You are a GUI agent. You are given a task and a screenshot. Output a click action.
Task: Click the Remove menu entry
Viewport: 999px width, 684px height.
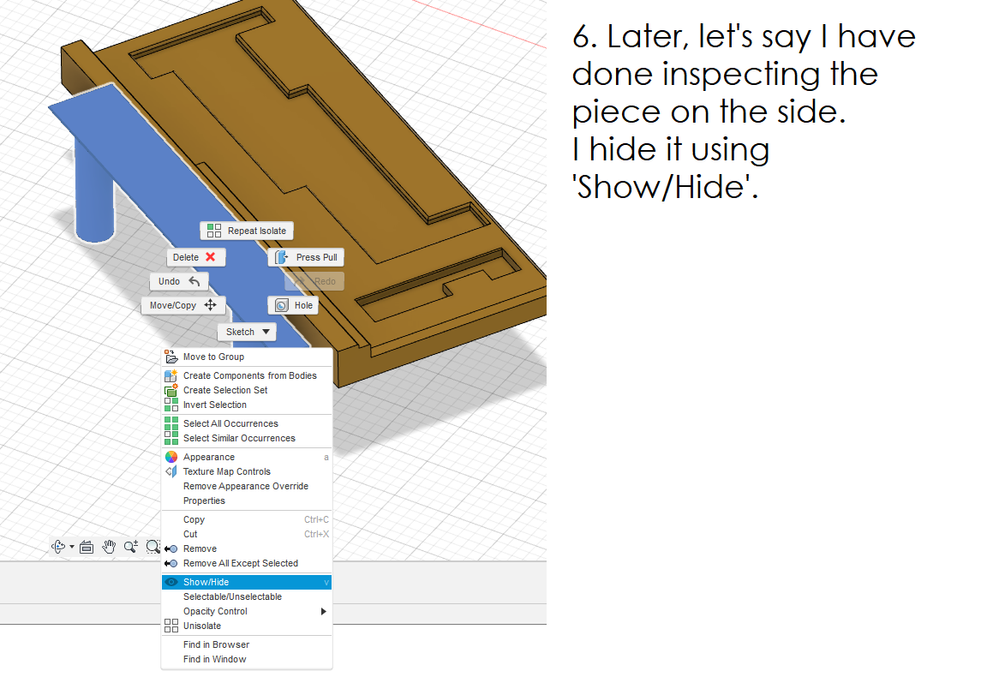click(247, 549)
